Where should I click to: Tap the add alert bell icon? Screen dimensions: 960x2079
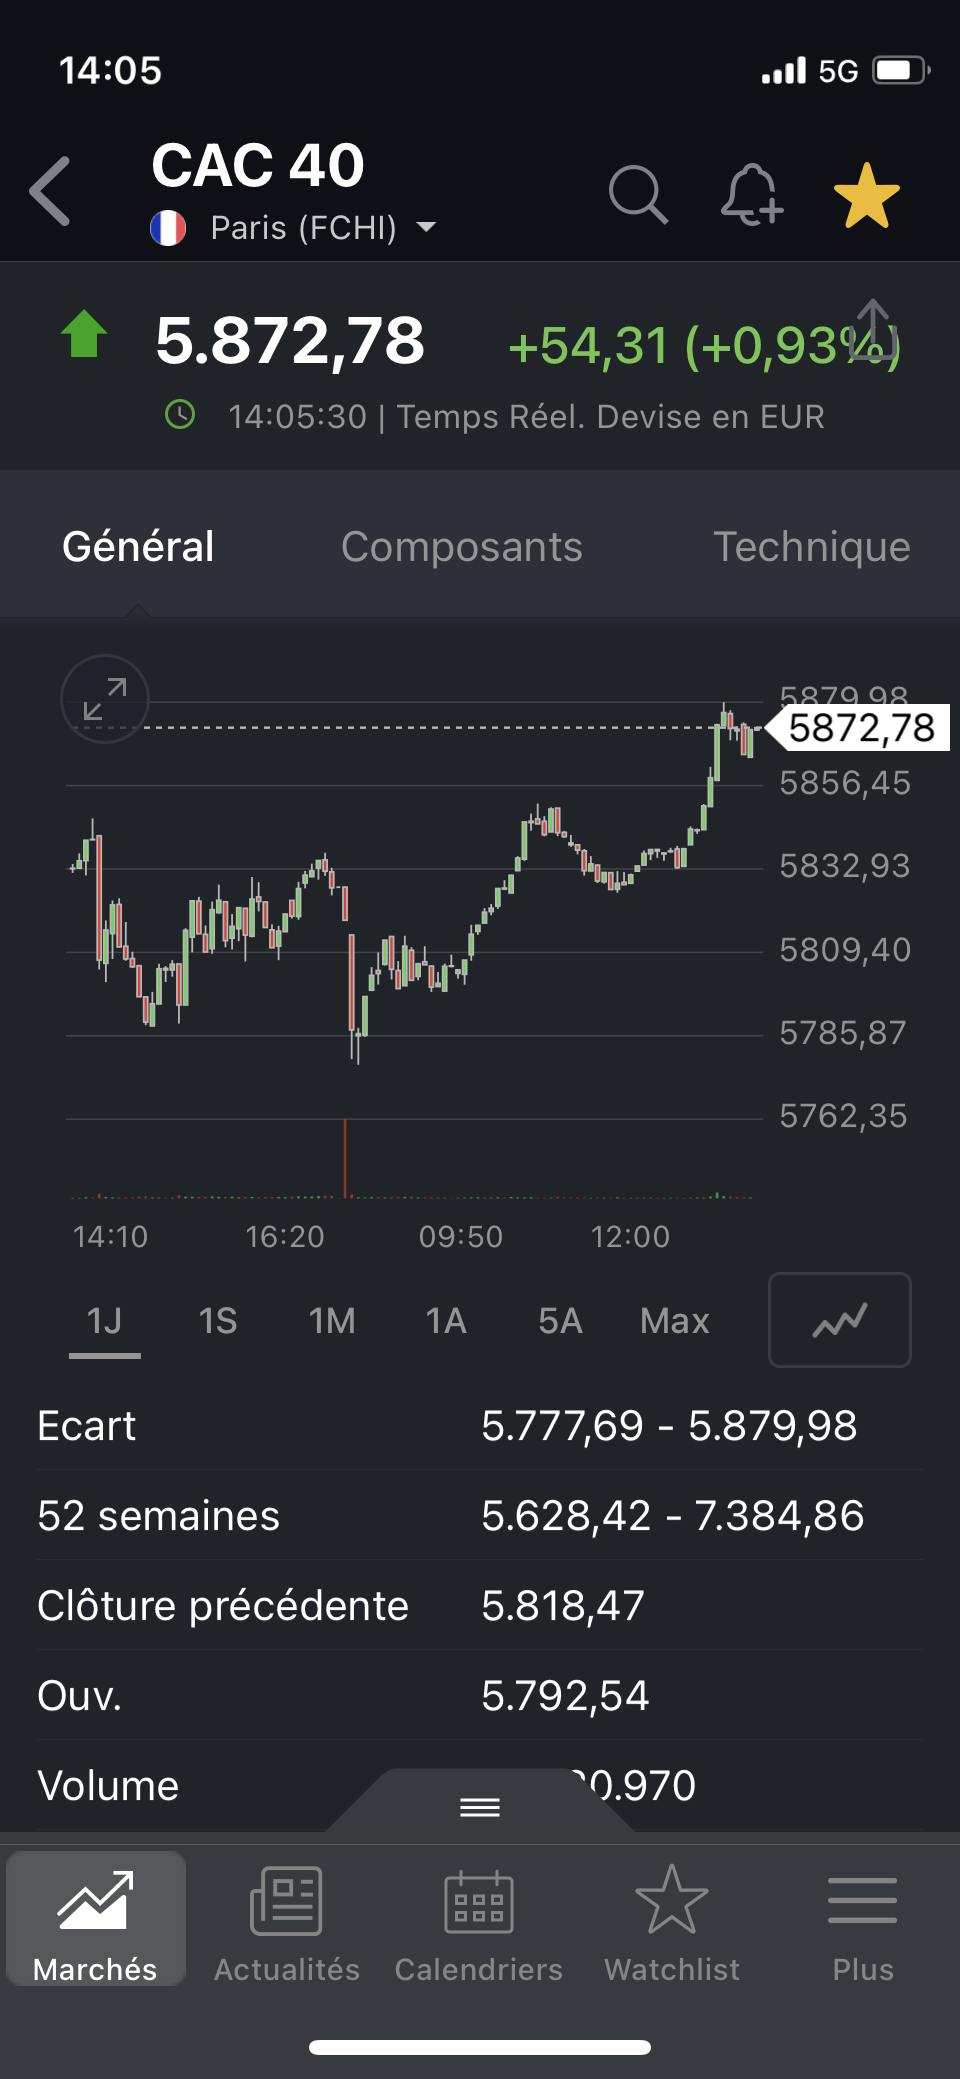751,194
